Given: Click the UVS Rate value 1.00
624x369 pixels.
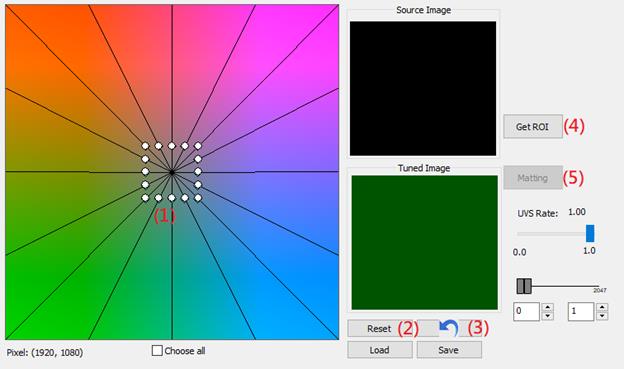Looking at the screenshot, I should click(577, 212).
